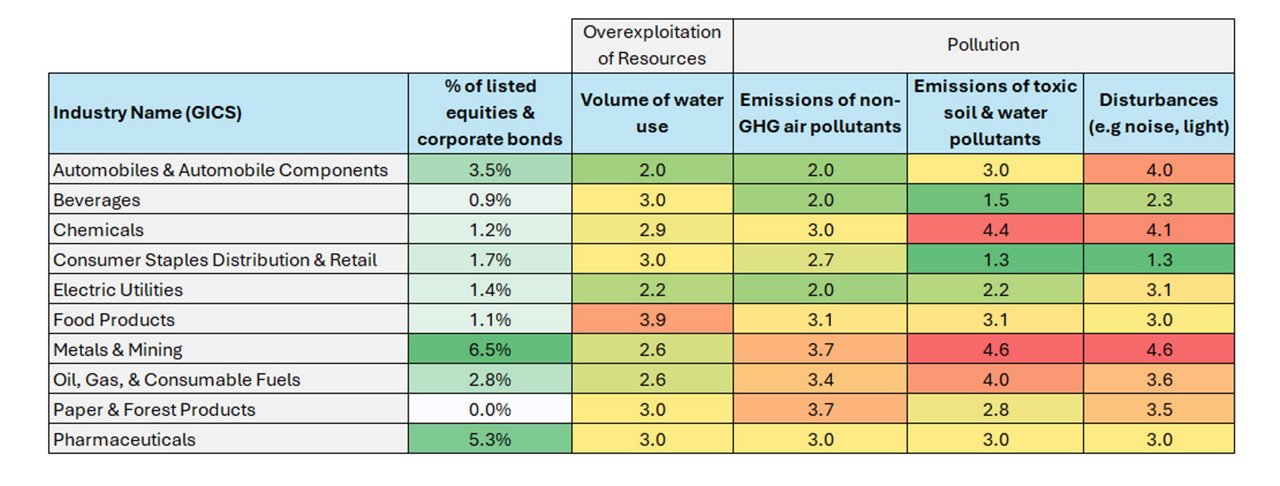Select the Disturbances column header
The width and height of the screenshot is (1280, 486).
point(1159,113)
